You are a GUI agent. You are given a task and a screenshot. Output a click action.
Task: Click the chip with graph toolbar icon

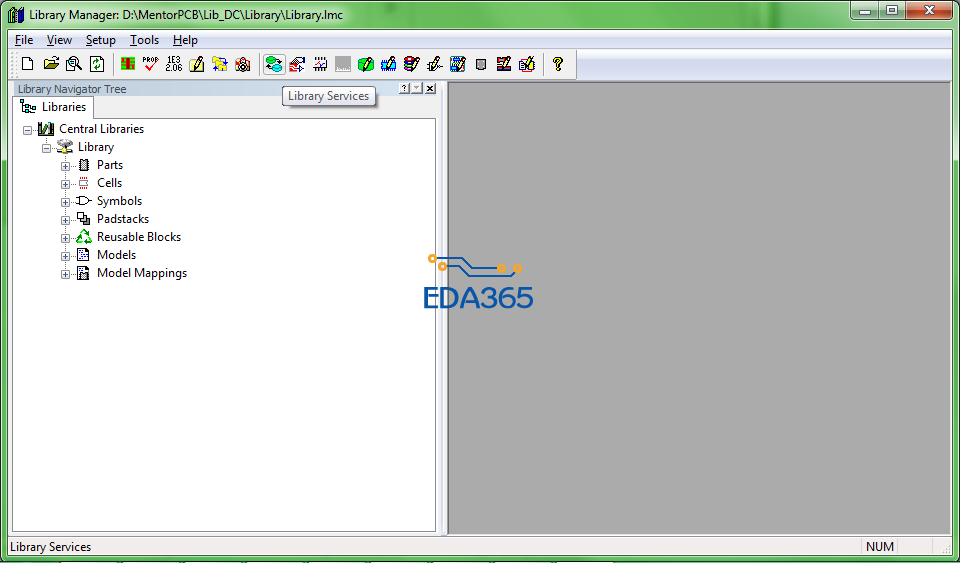(x=320, y=64)
